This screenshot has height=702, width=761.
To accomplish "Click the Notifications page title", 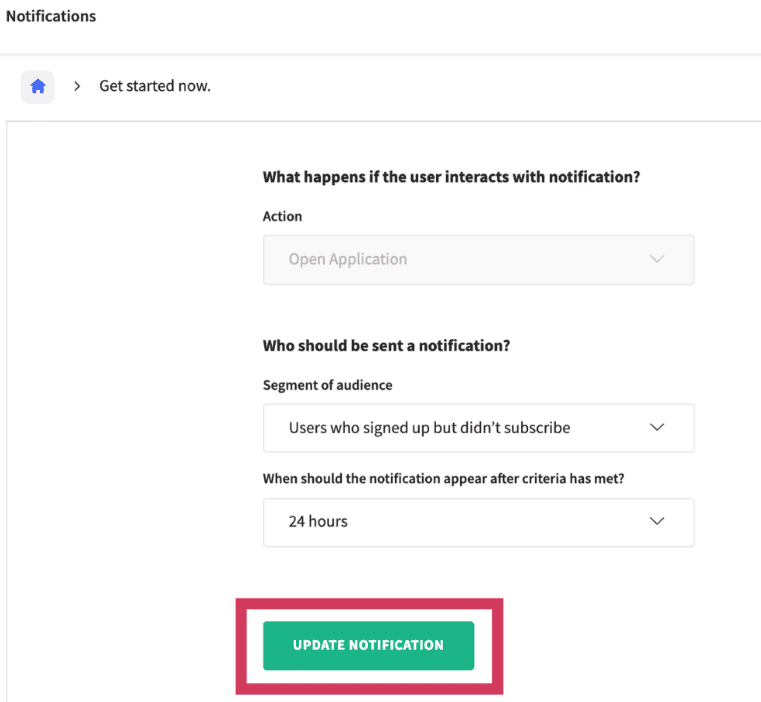I will click(x=51, y=17).
